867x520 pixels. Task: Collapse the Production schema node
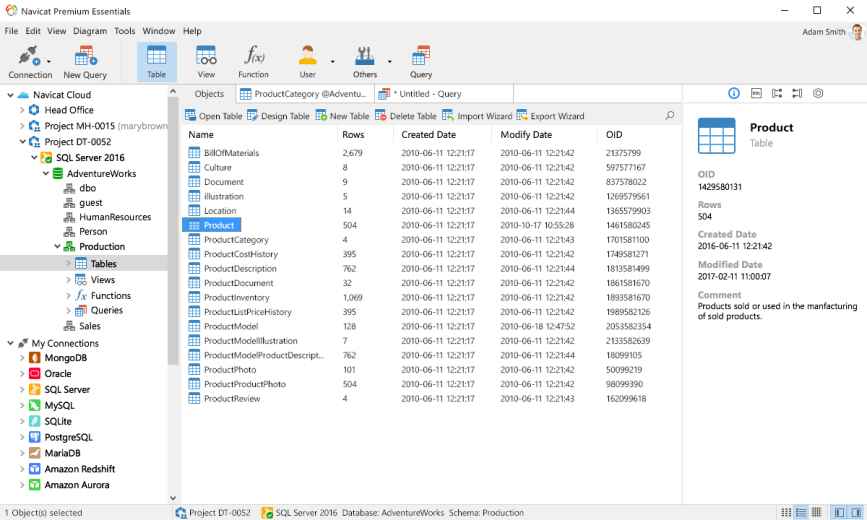tap(57, 247)
